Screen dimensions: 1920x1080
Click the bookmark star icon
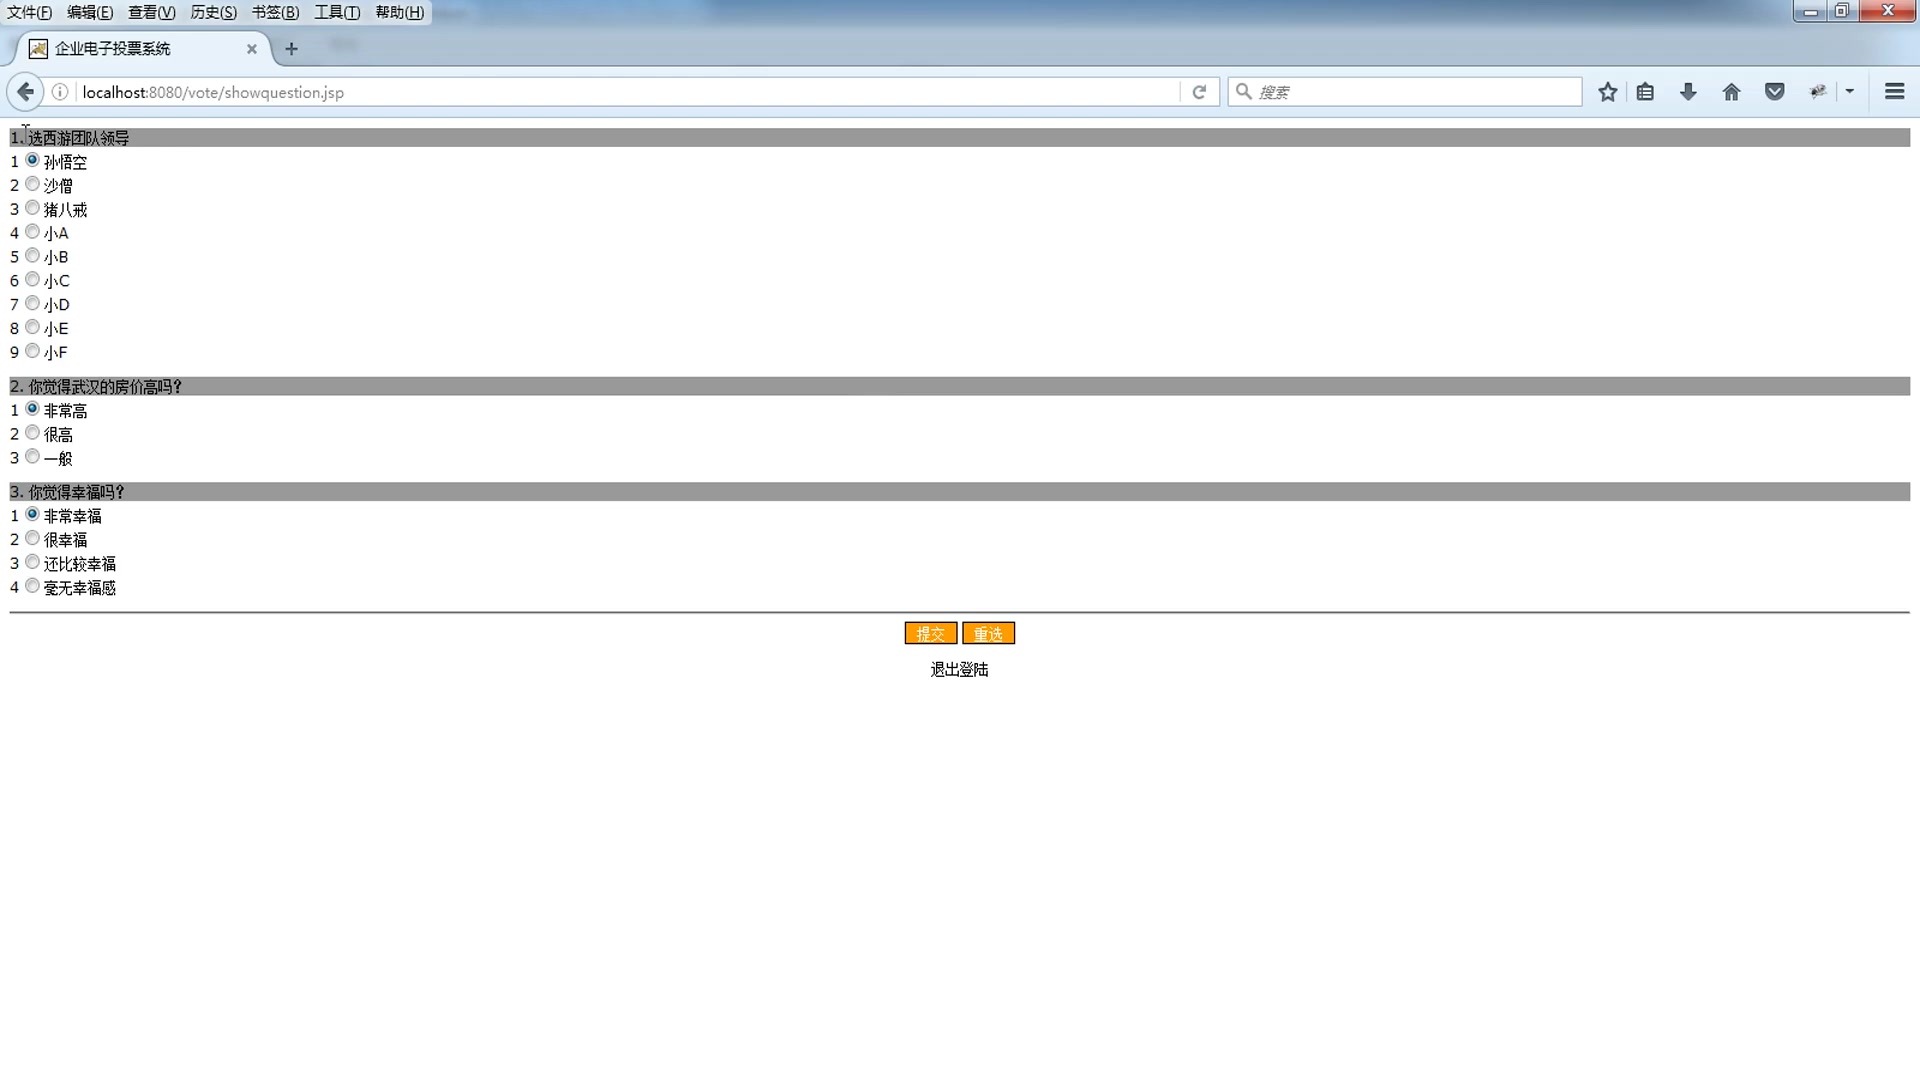[x=1607, y=92]
